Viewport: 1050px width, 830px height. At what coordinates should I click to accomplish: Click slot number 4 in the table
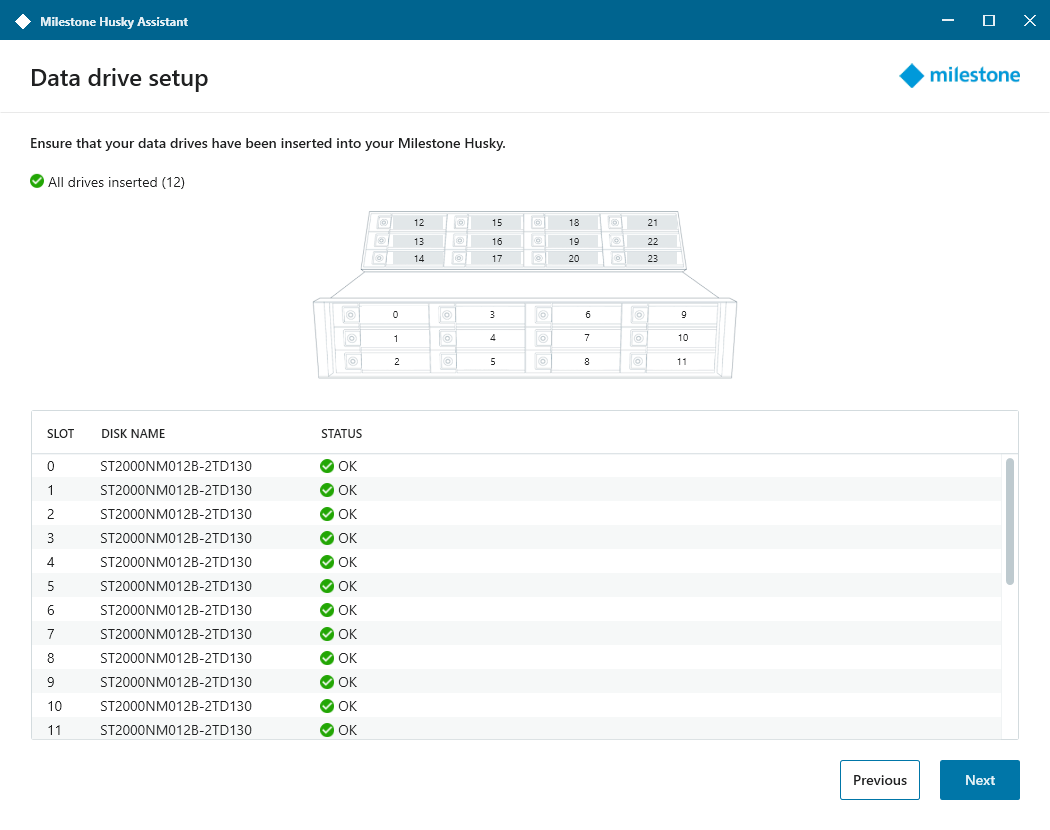(x=51, y=563)
